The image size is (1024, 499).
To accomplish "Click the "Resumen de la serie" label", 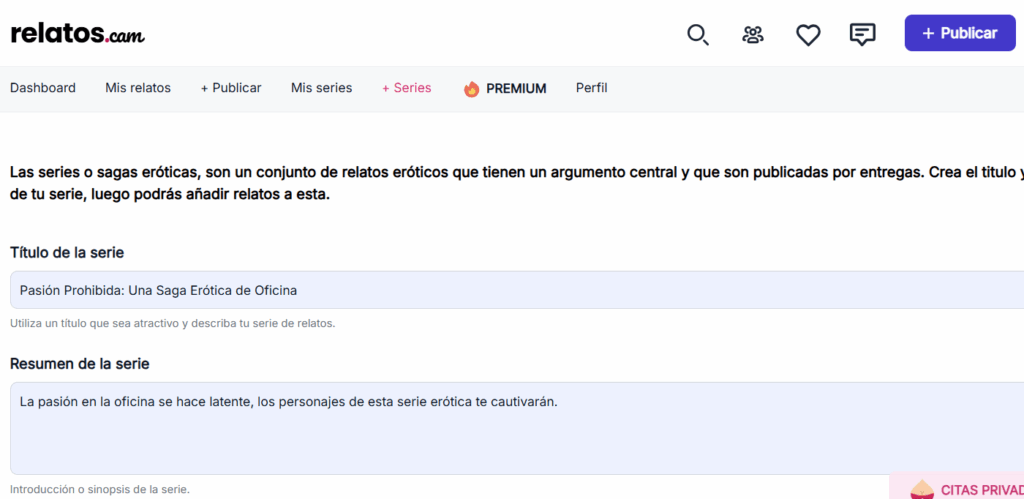I will tap(80, 364).
